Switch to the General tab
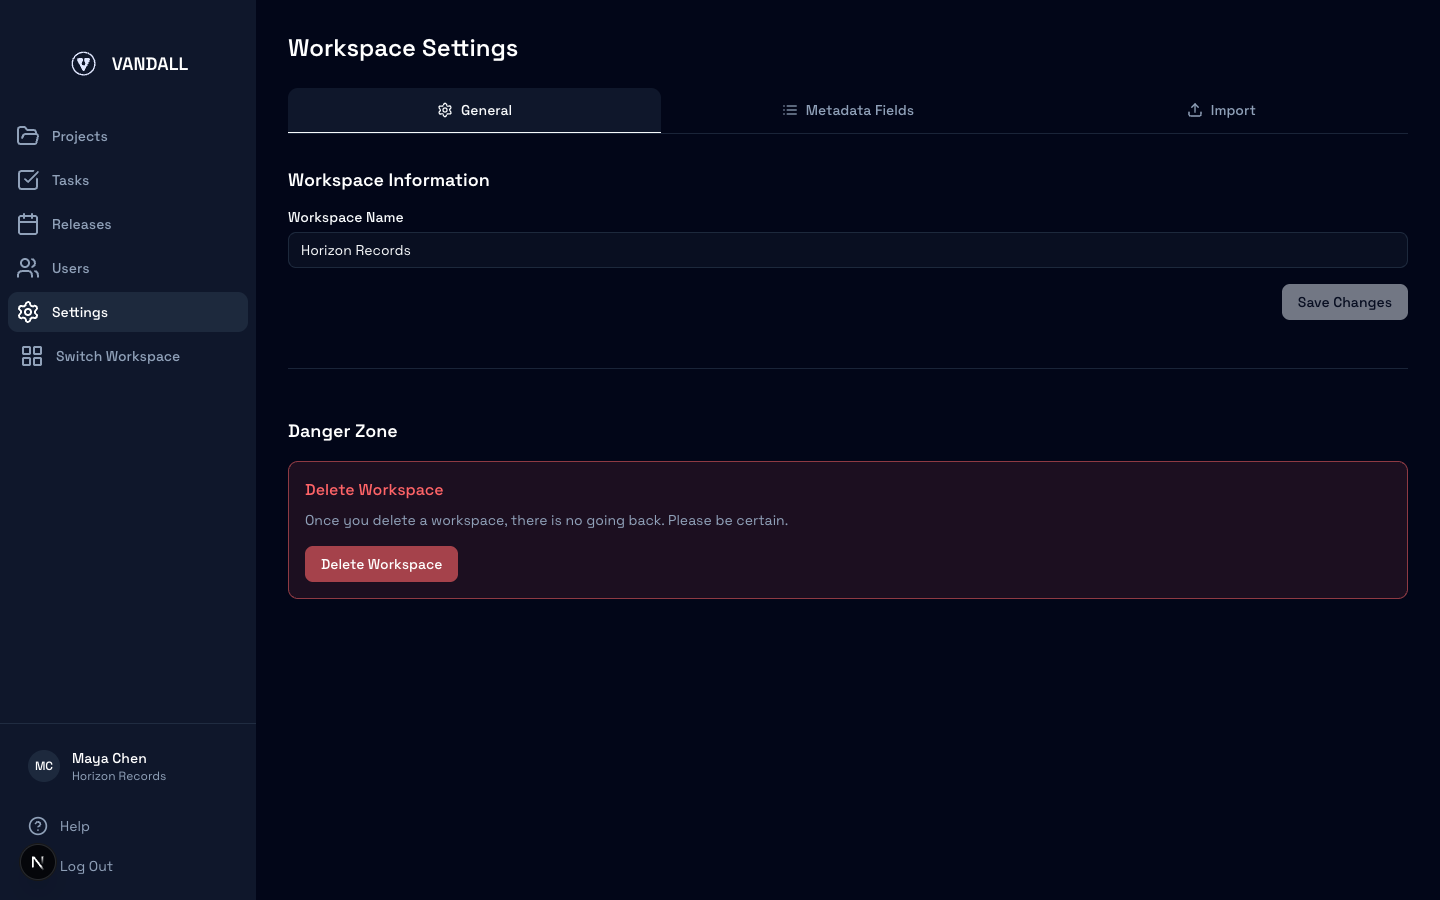This screenshot has width=1440, height=900. (x=474, y=110)
